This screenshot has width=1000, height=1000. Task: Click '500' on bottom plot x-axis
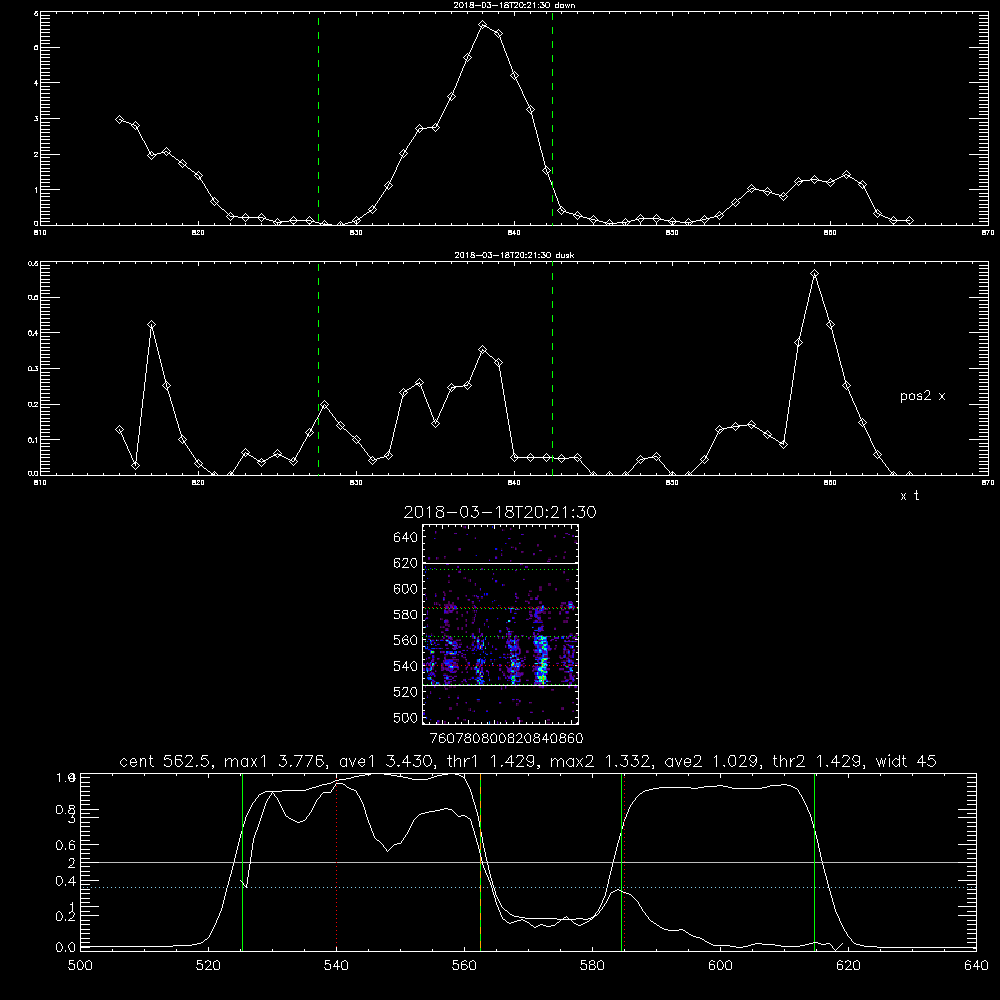[x=80, y=966]
